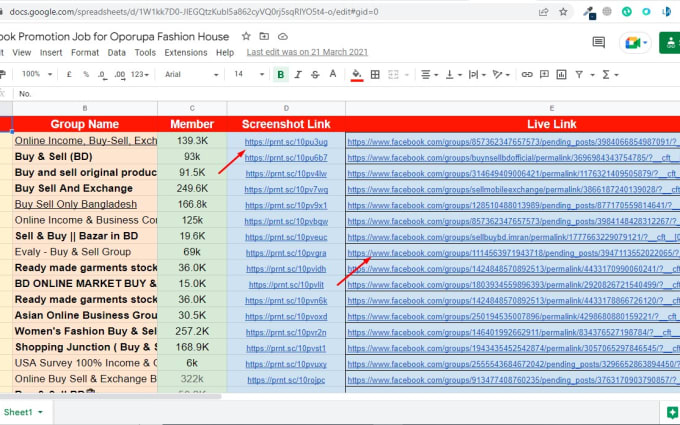Start Google Meet call button
The image size is (680, 425).
tap(636, 42)
